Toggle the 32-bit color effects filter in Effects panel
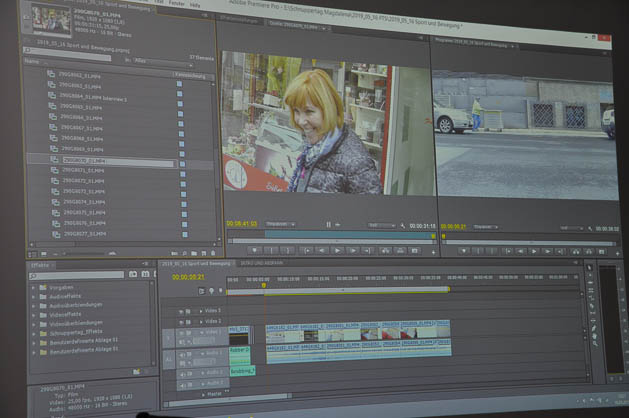This screenshot has height=418, width=629. coord(146,274)
